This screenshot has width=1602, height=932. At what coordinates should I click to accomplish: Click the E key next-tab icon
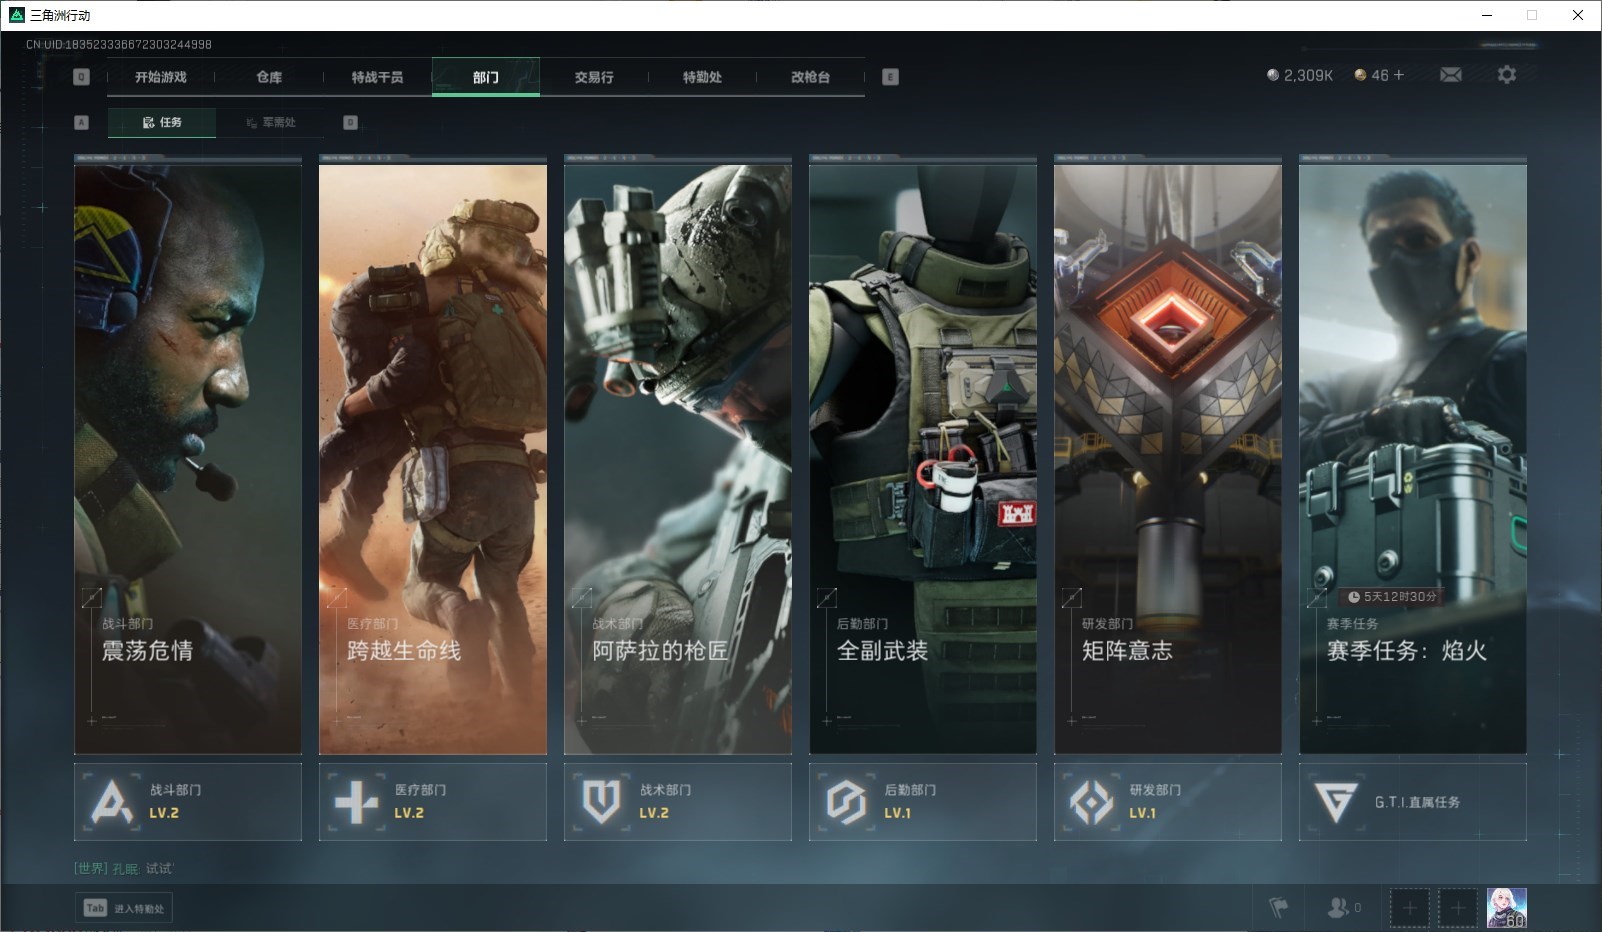(x=890, y=77)
